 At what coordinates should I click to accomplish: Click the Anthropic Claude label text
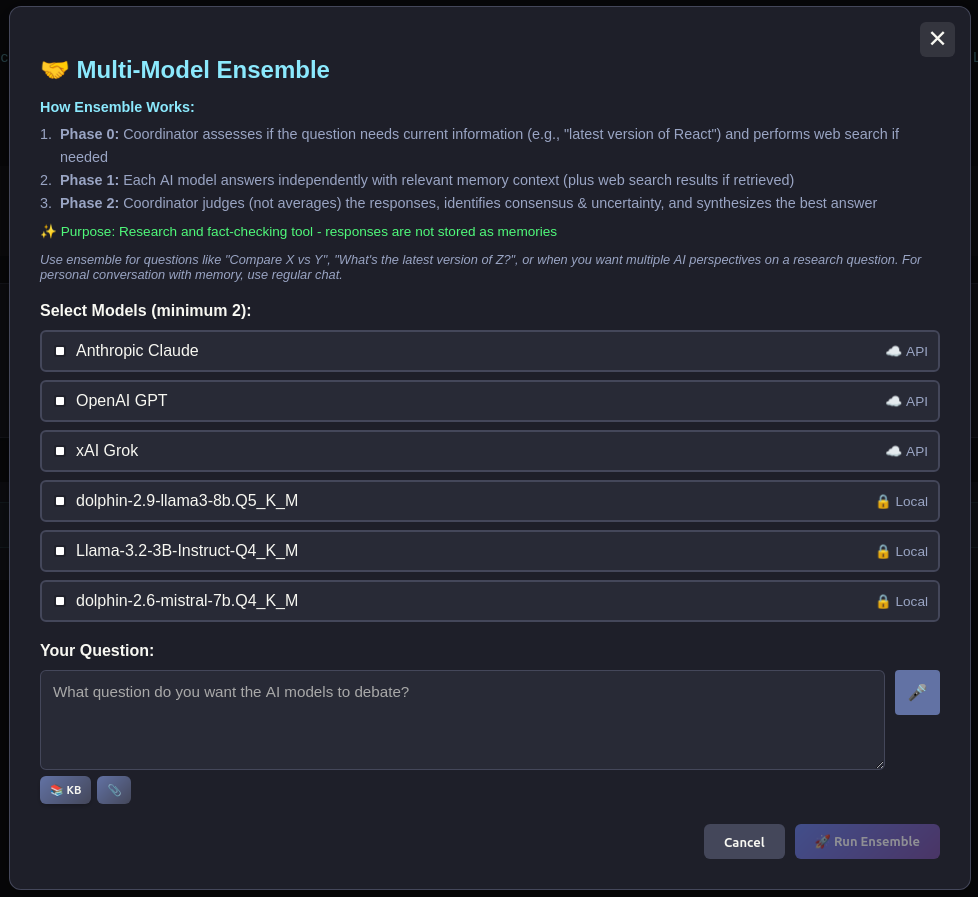pyautogui.click(x=137, y=351)
